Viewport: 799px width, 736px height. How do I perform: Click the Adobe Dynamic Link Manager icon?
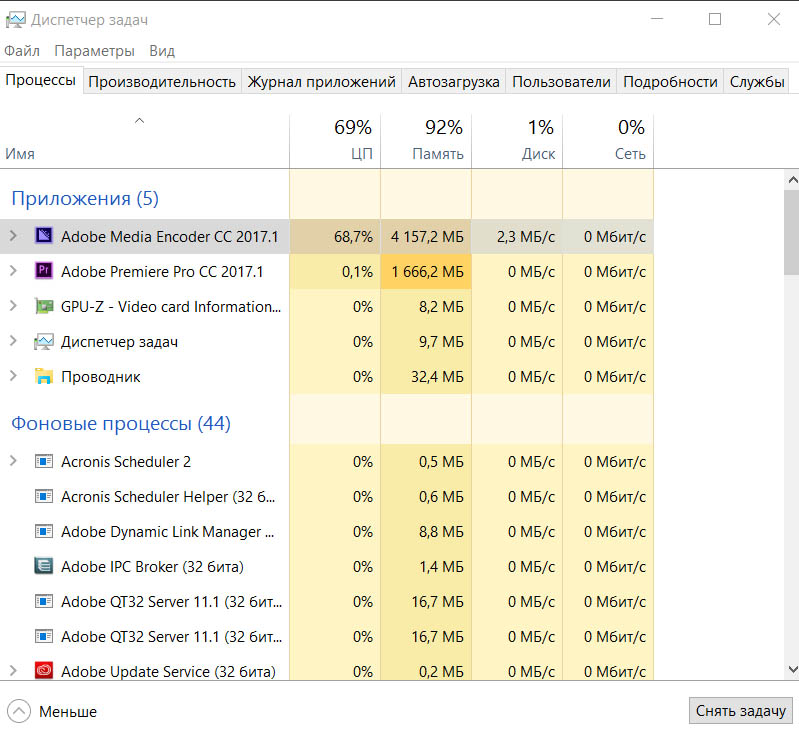pos(44,532)
